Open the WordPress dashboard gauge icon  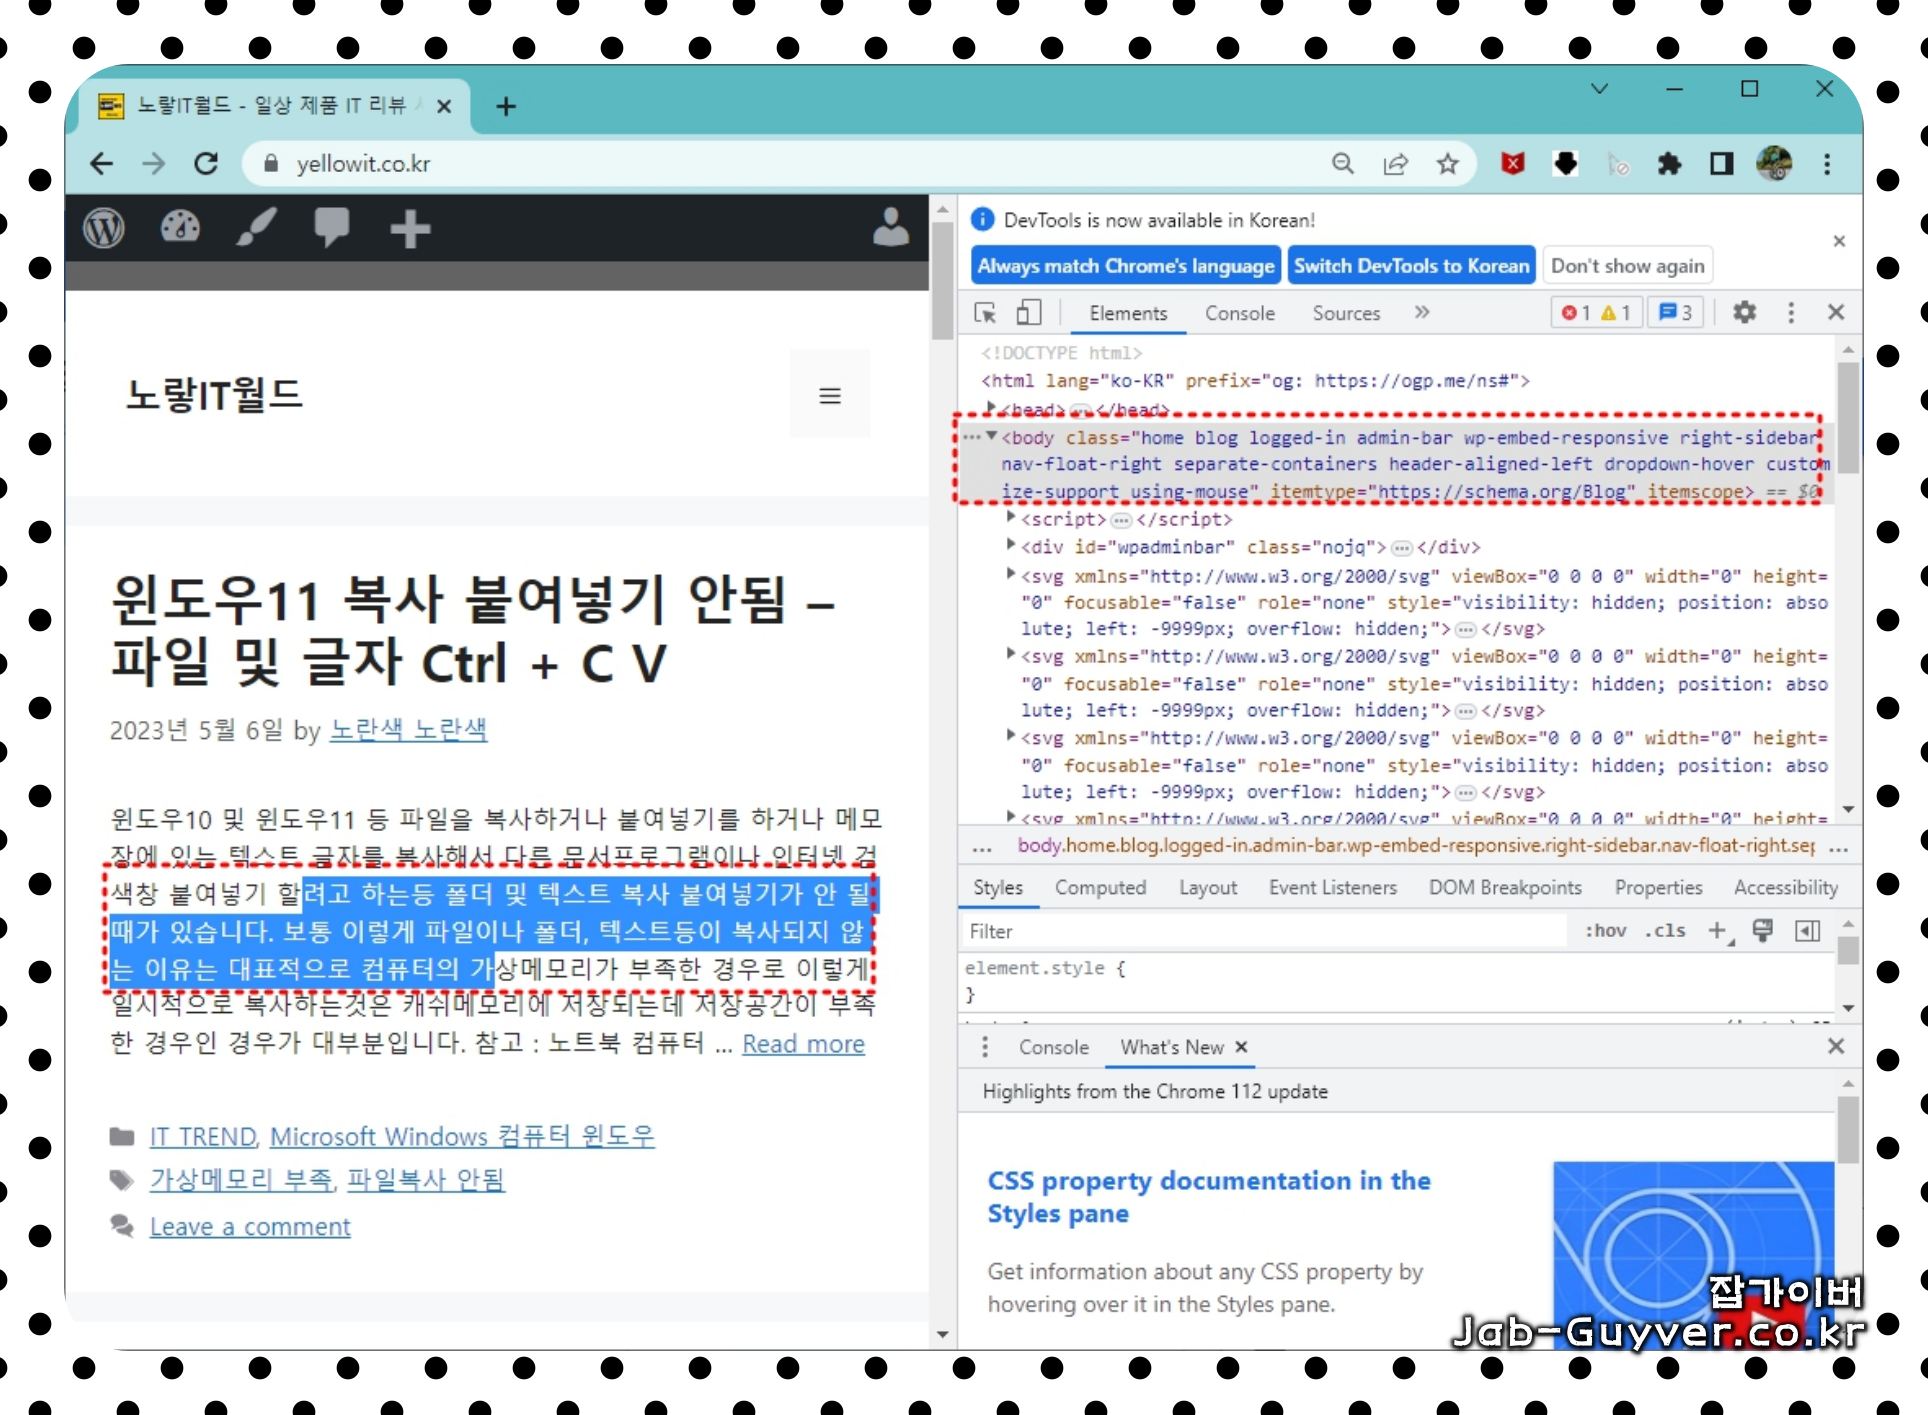point(180,228)
